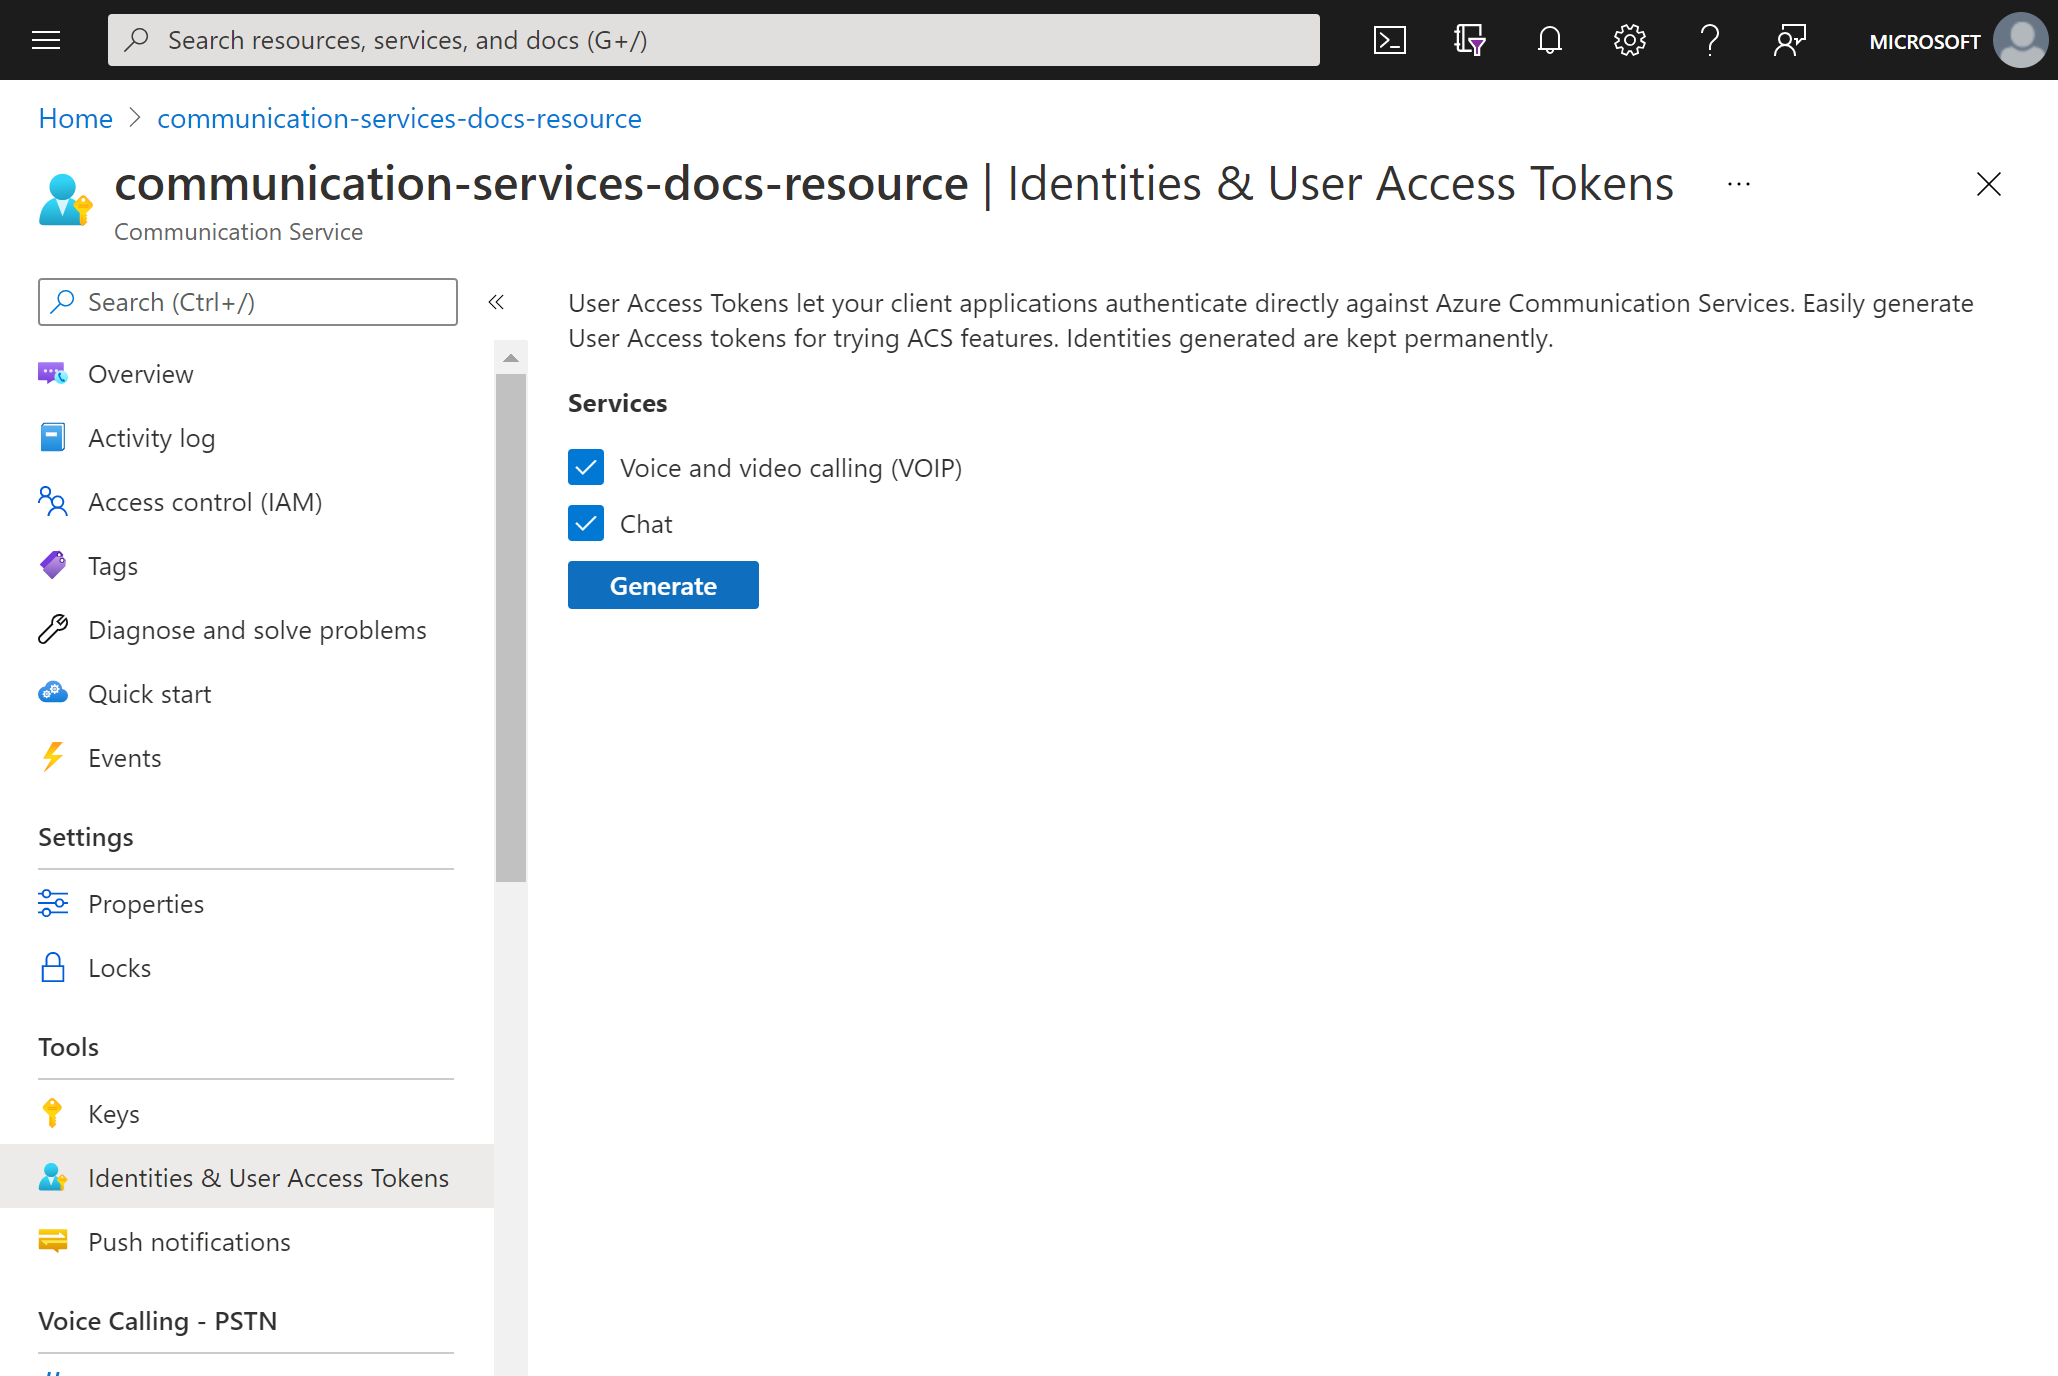This screenshot has width=2058, height=1376.
Task: Click the Diagnose and solve problems icon
Action: pyautogui.click(x=52, y=628)
